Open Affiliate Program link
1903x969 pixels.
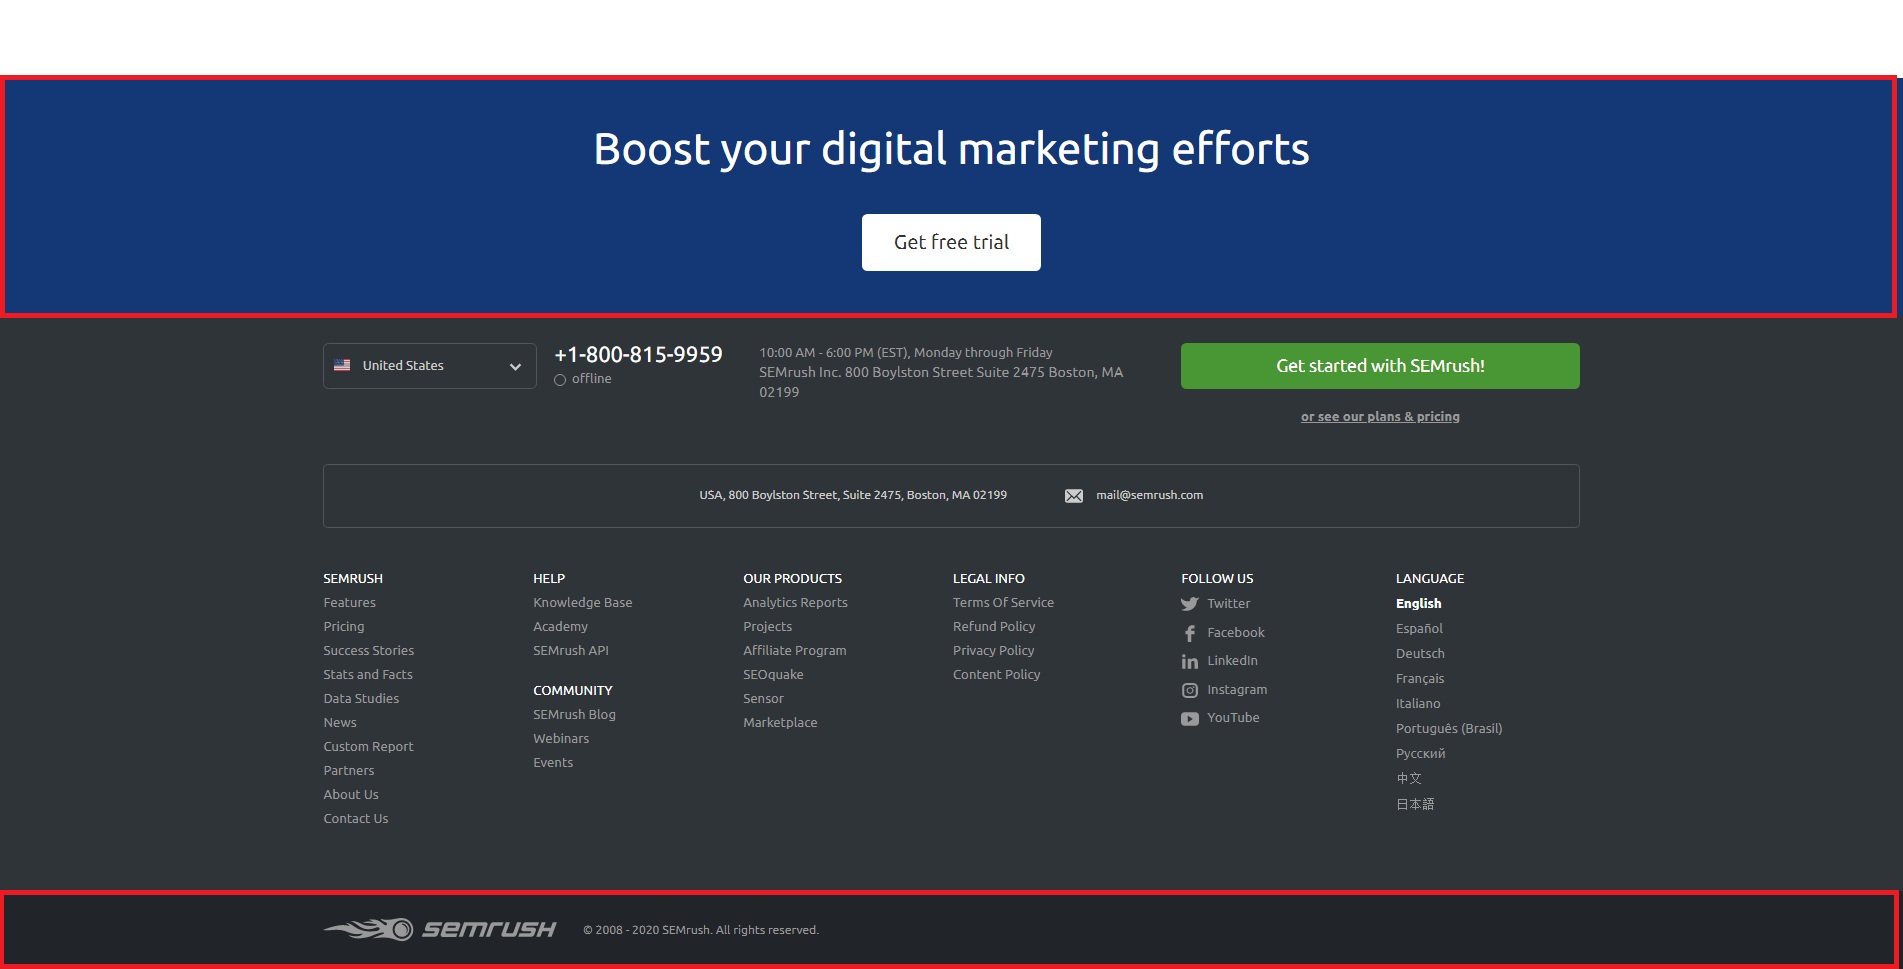[794, 651]
